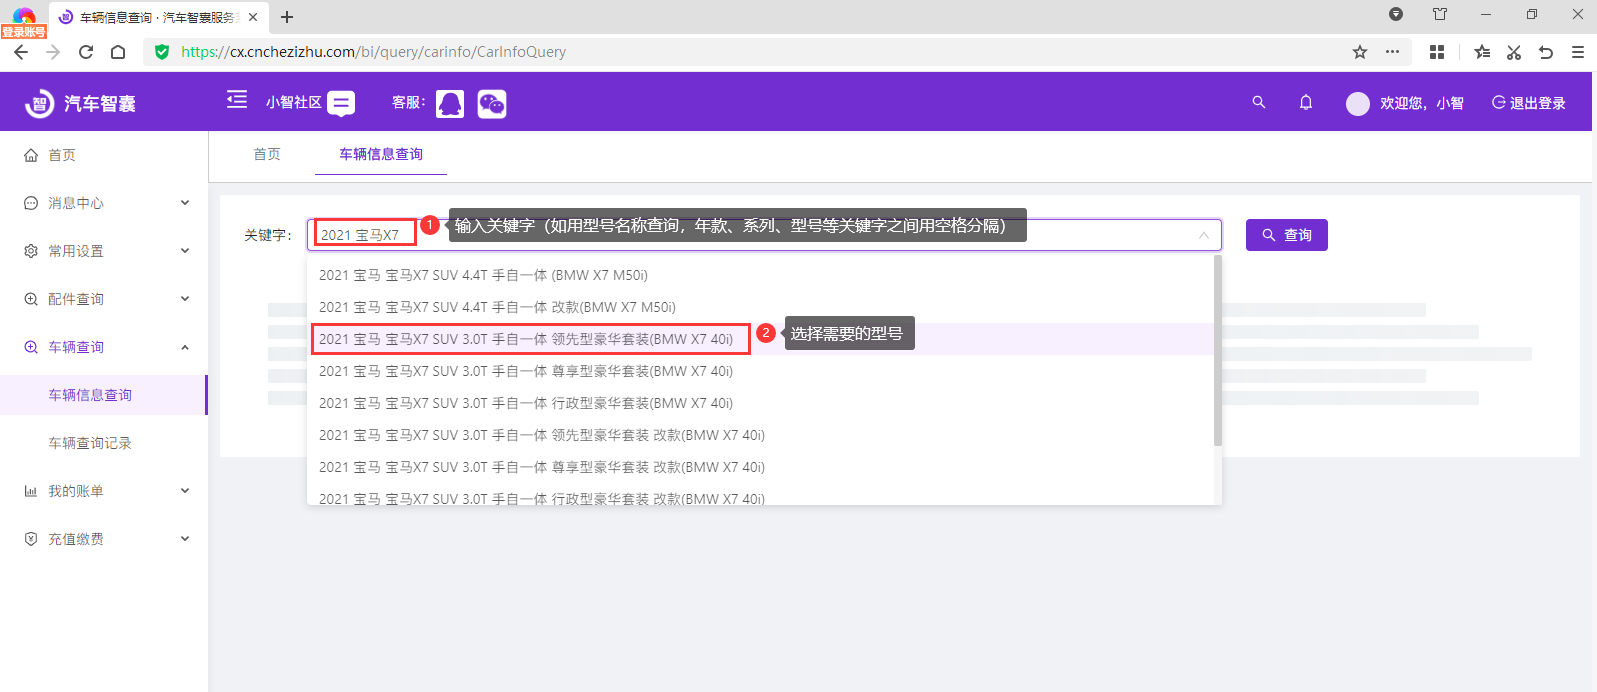Collapse the 车辆查询 sidebar menu
Viewport: 1597px width, 692px height.
coord(104,347)
